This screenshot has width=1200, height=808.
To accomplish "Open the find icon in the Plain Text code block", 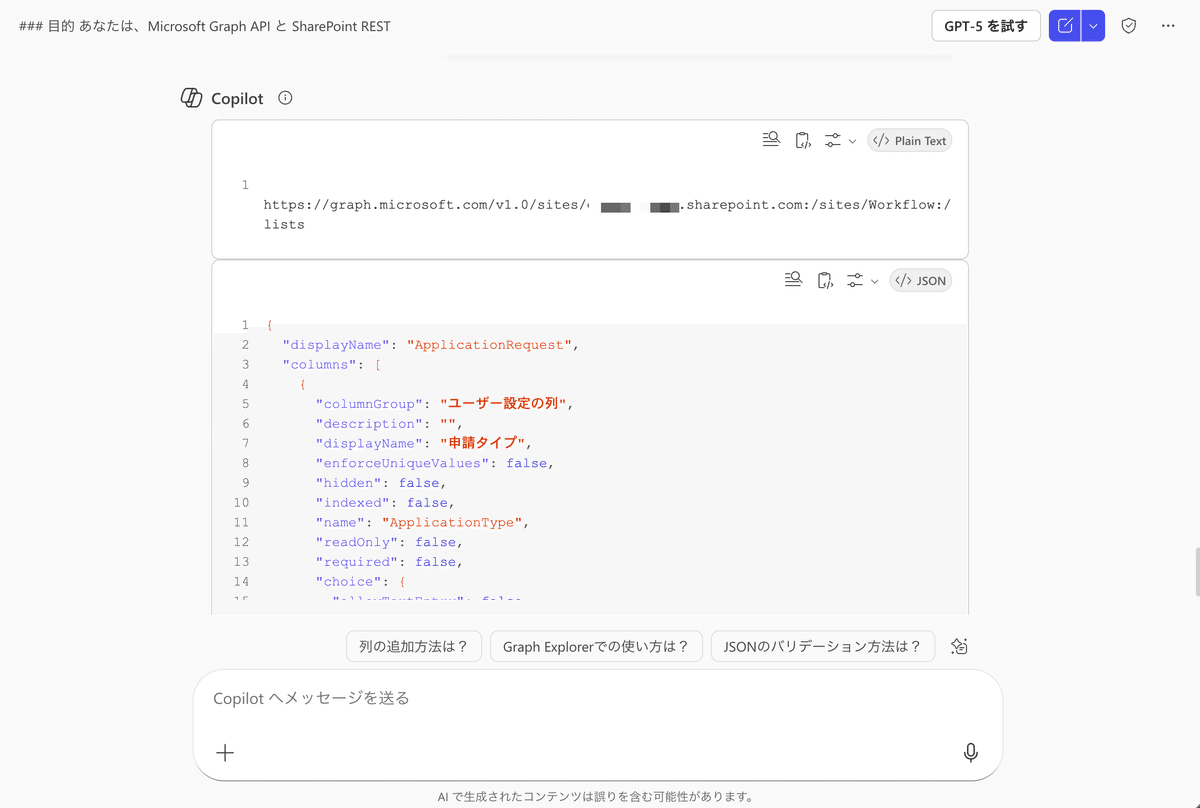I will click(771, 140).
